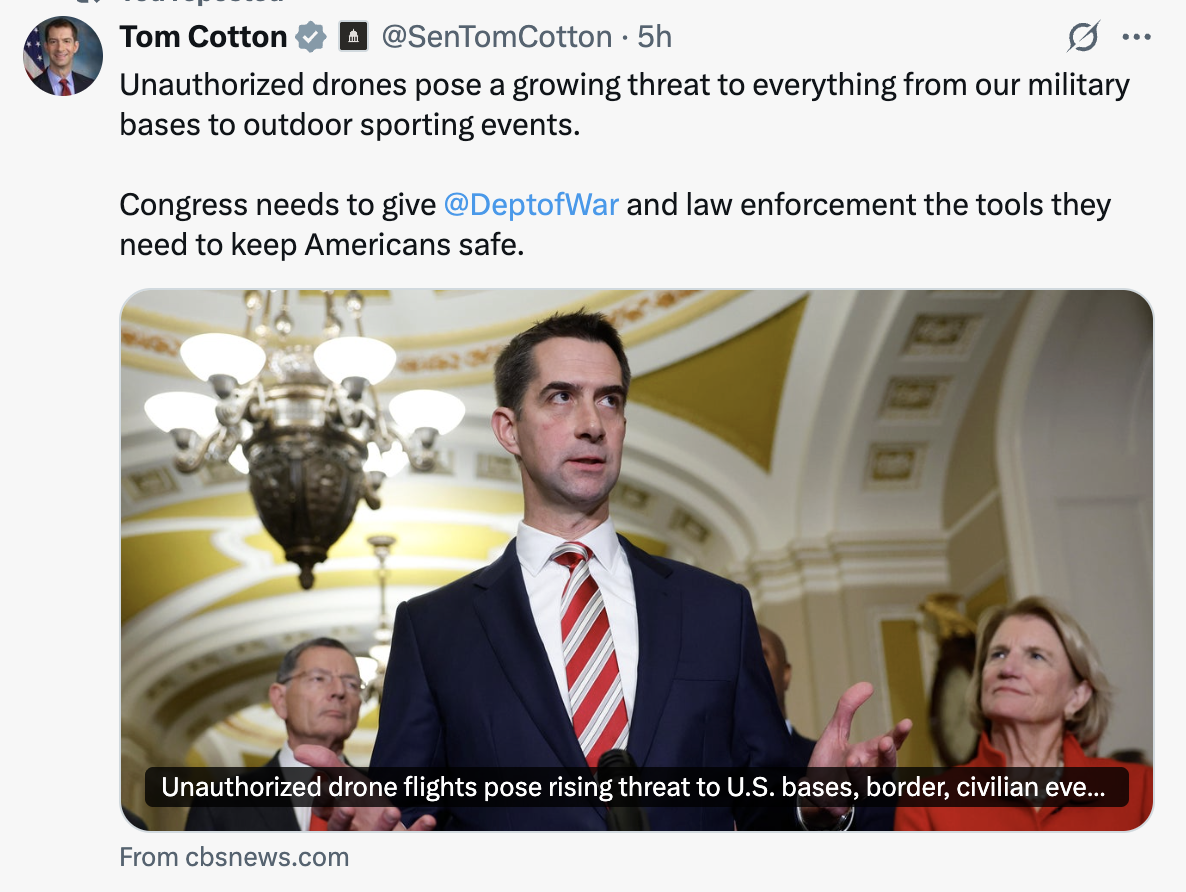Open the three-dot more options menu
This screenshot has height=892, width=1186.
pyautogui.click(x=1137, y=36)
